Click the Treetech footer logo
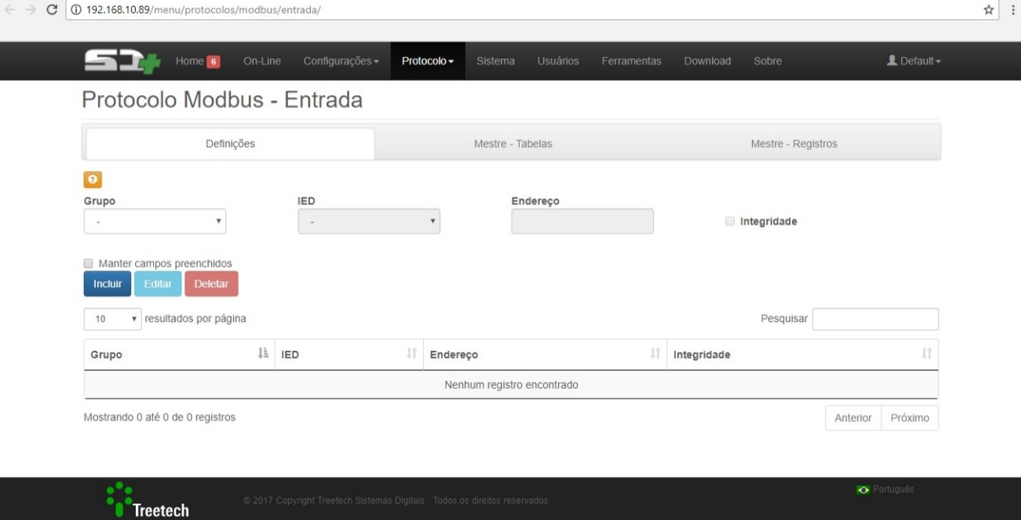The height and width of the screenshot is (520, 1021). point(148,500)
